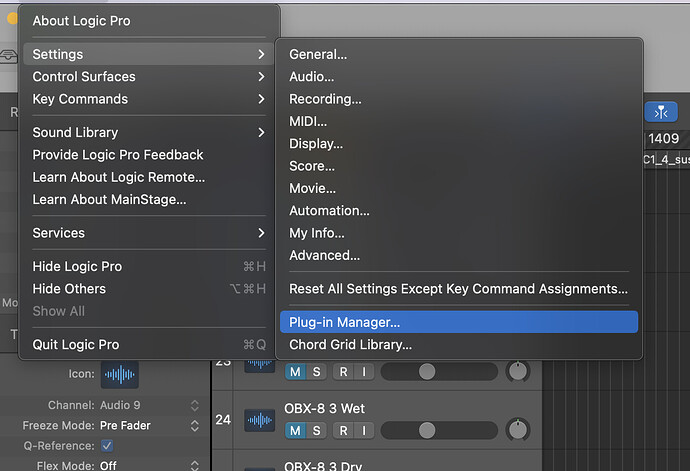Toggle Mute on track 23
The height and width of the screenshot is (471, 690).
pos(295,372)
